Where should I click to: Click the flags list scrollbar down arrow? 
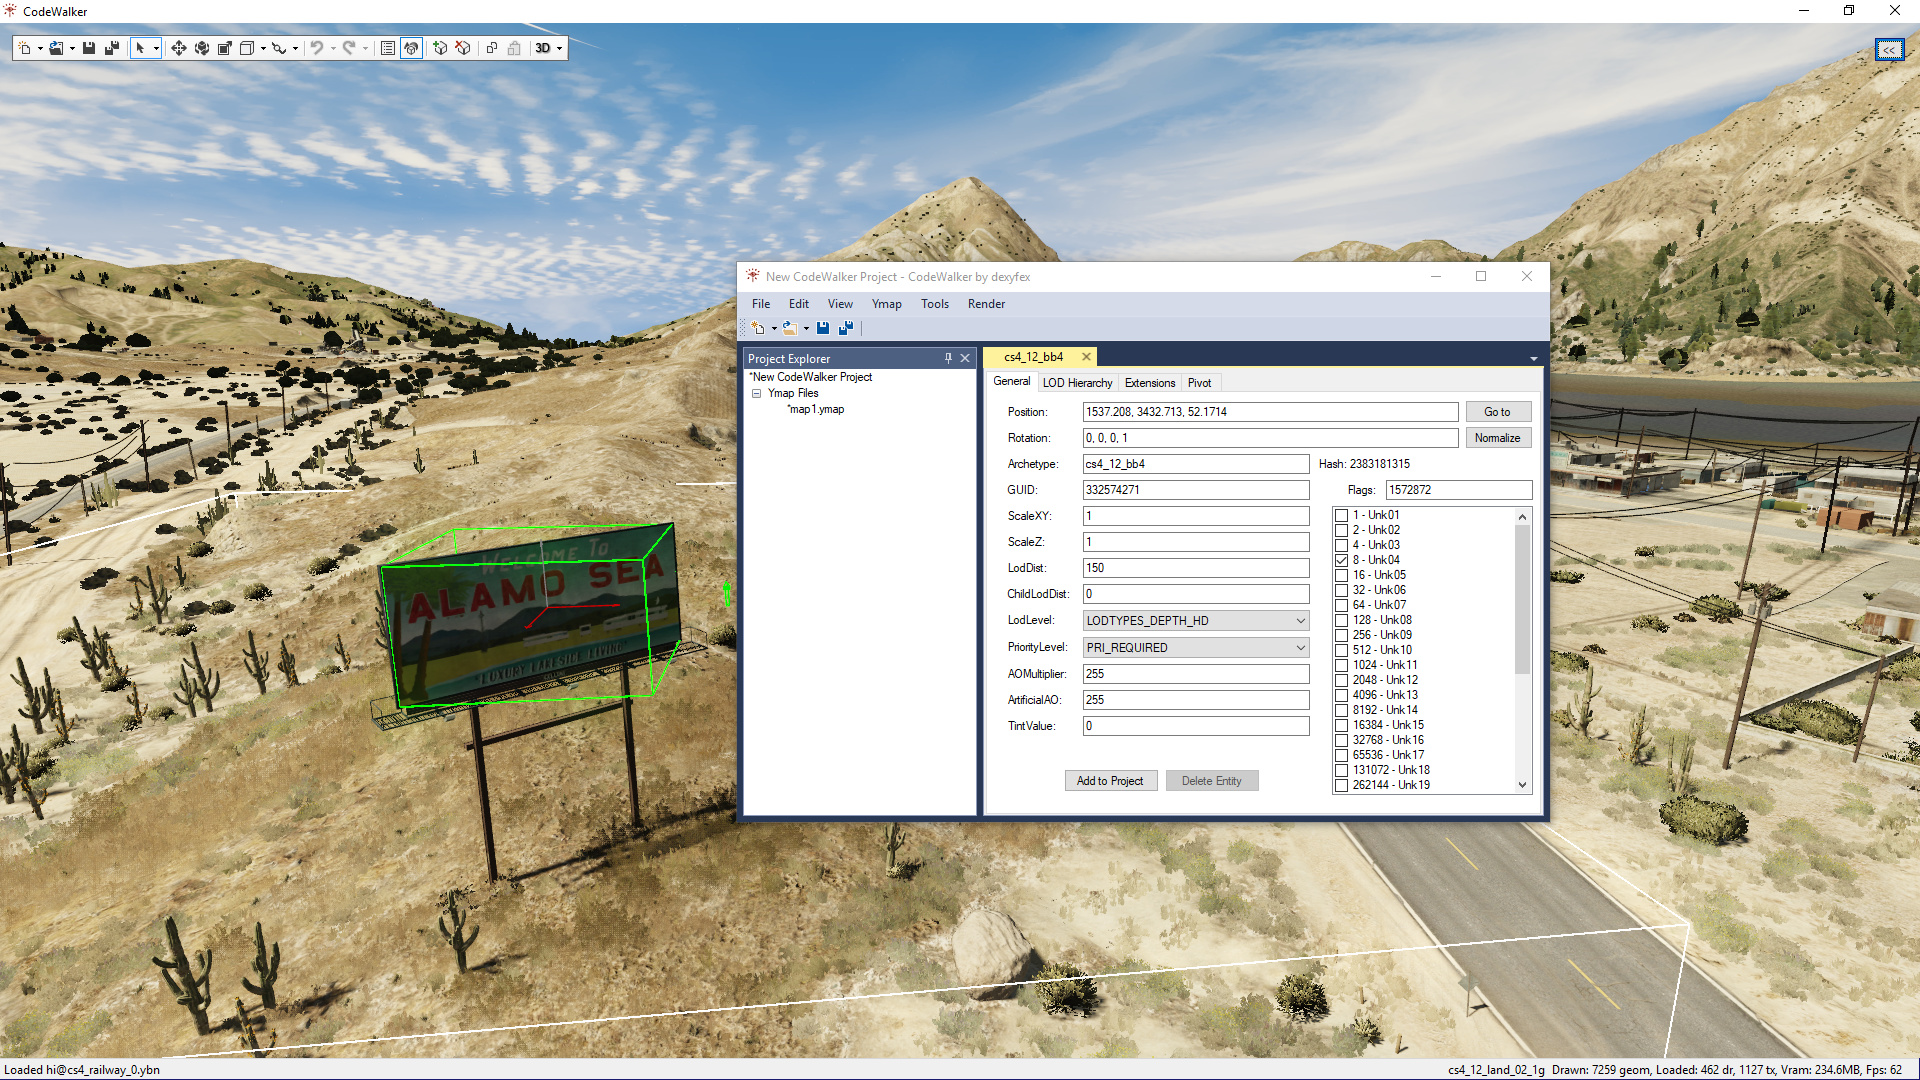tap(1522, 785)
